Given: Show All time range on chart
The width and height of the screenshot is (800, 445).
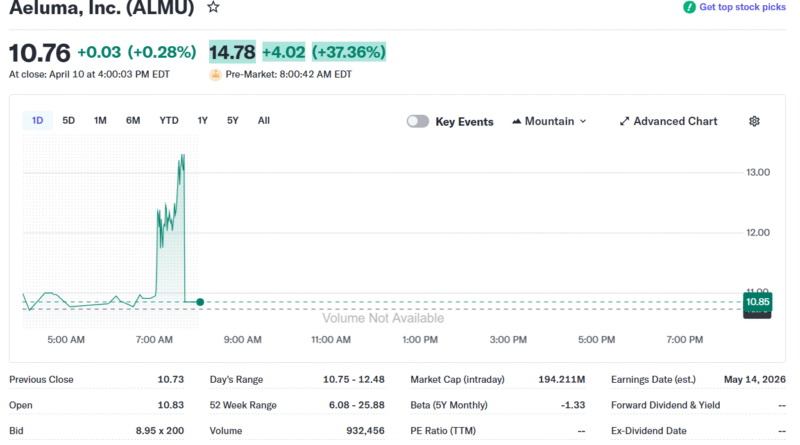Looking at the screenshot, I should pyautogui.click(x=264, y=120).
